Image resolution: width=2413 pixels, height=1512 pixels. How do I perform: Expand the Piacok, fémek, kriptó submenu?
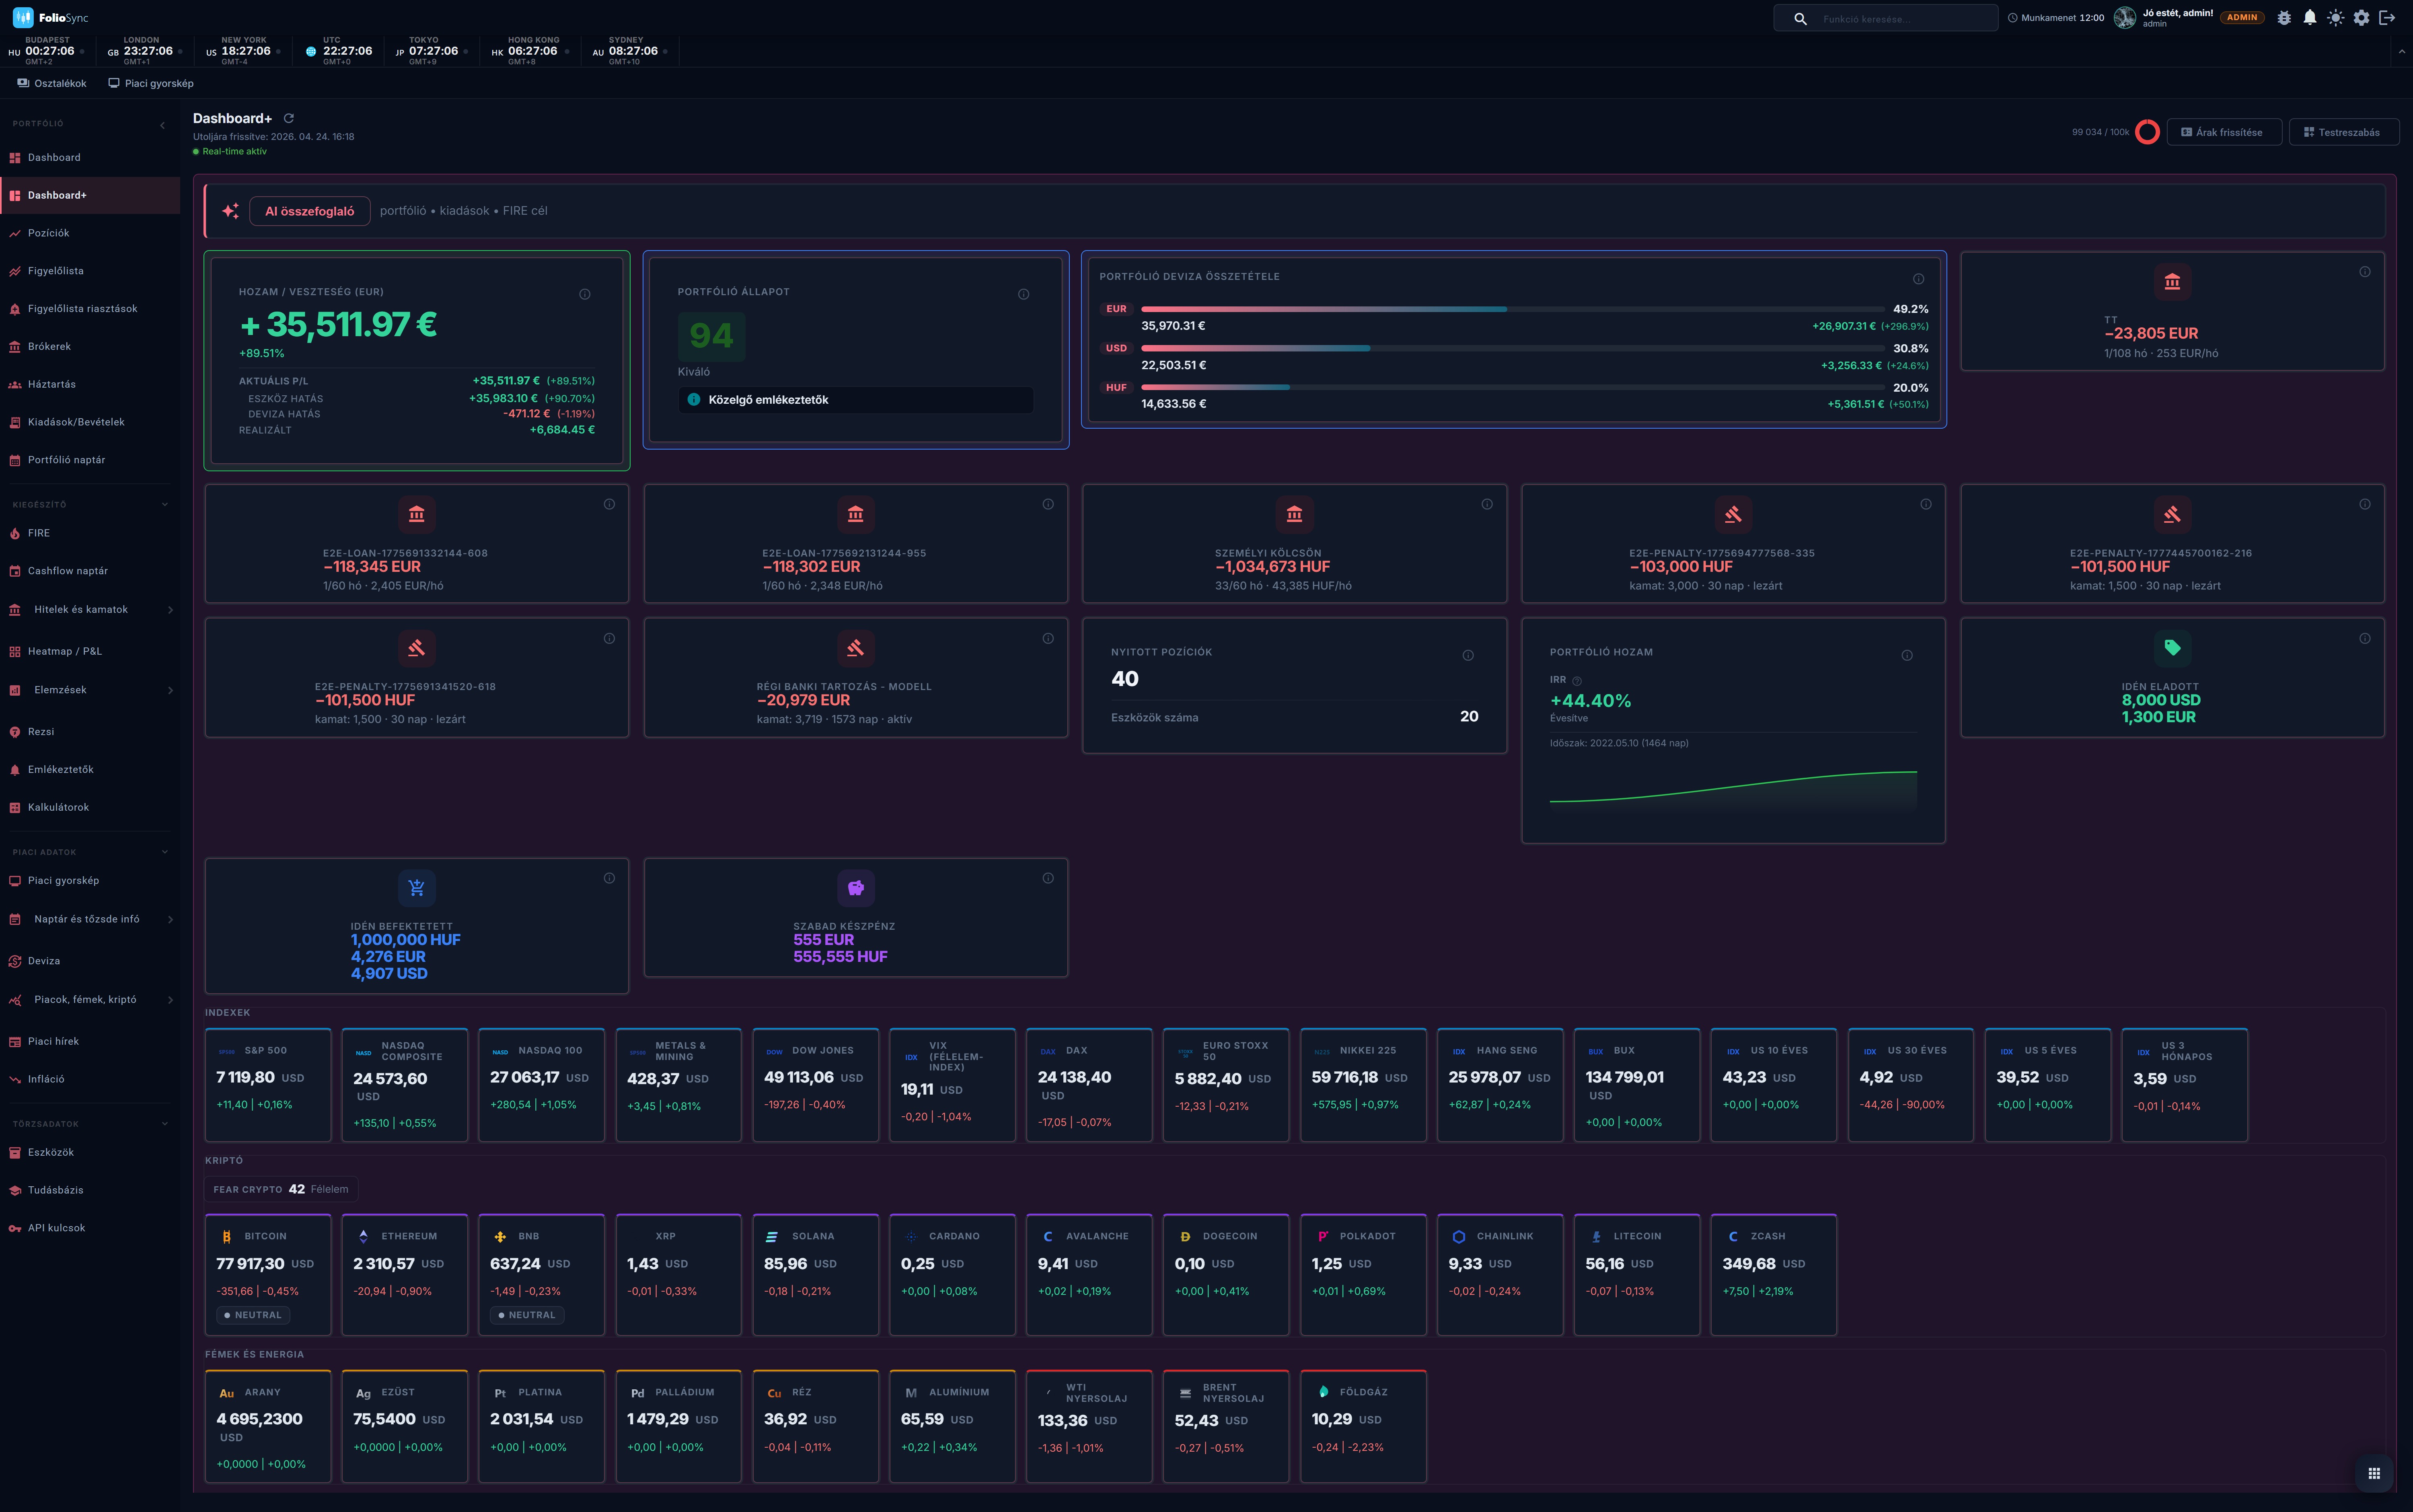(170, 1000)
